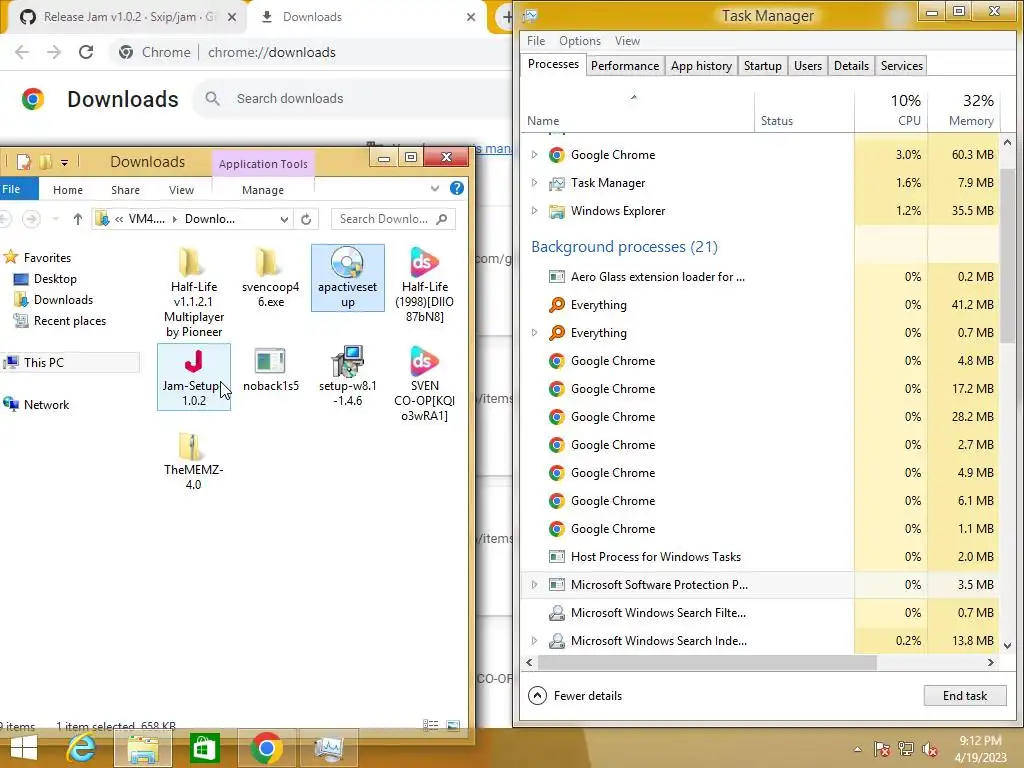Open the Details tab
Viewport: 1024px width, 768px height.
(x=851, y=66)
